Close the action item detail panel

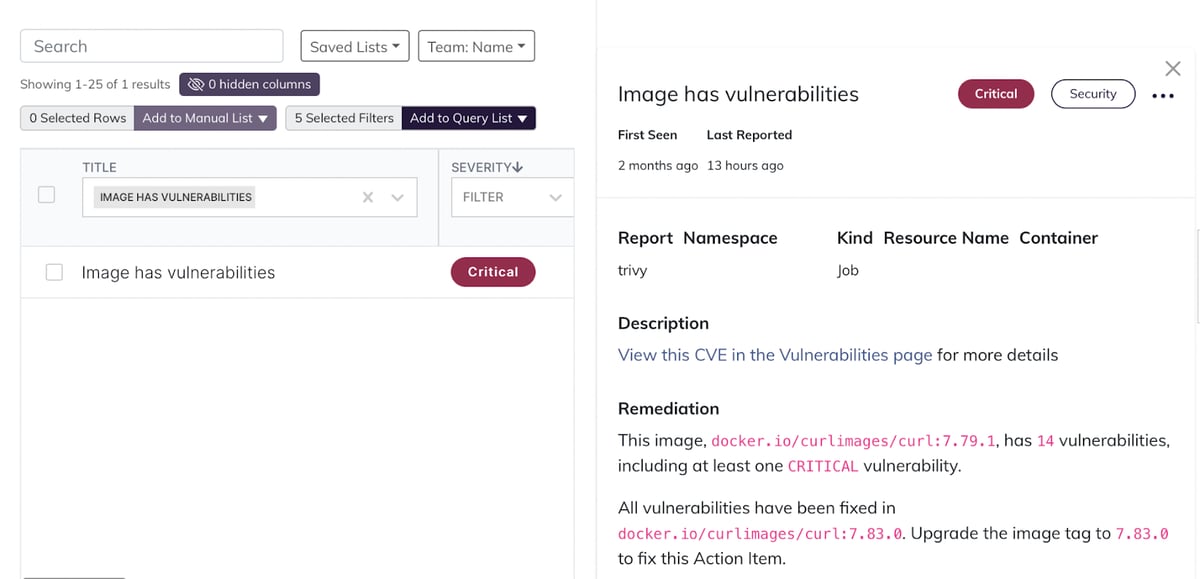tap(1172, 69)
